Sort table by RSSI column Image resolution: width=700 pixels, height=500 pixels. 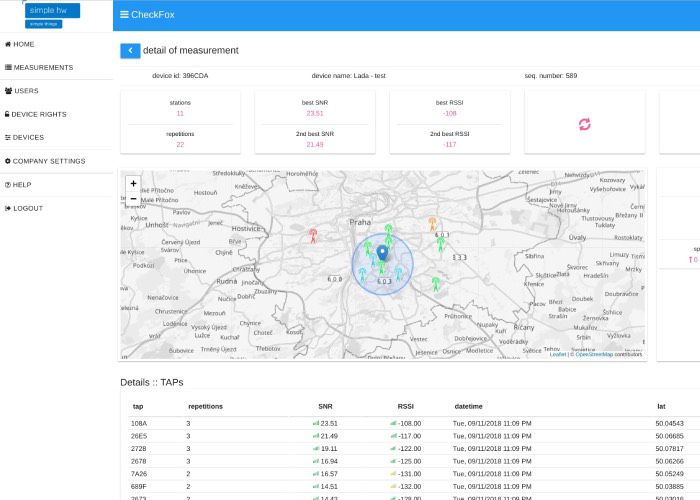[406, 406]
